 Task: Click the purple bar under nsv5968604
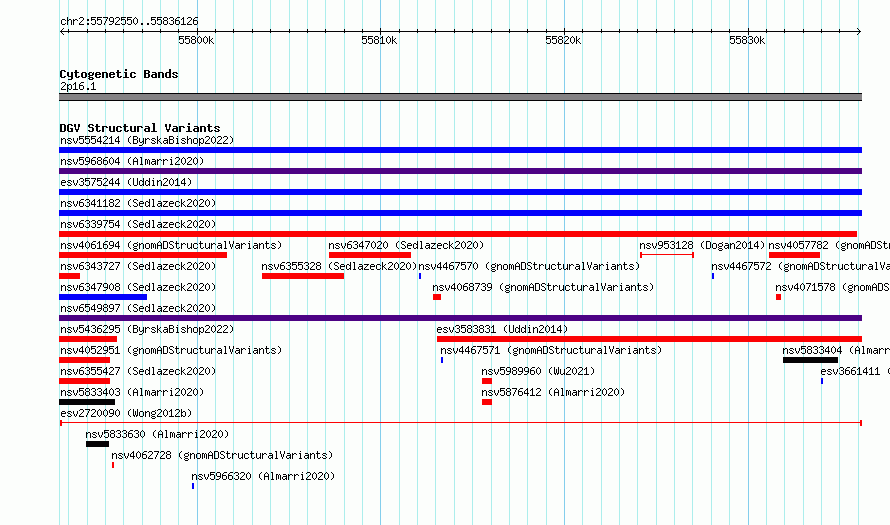pyautogui.click(x=460, y=171)
